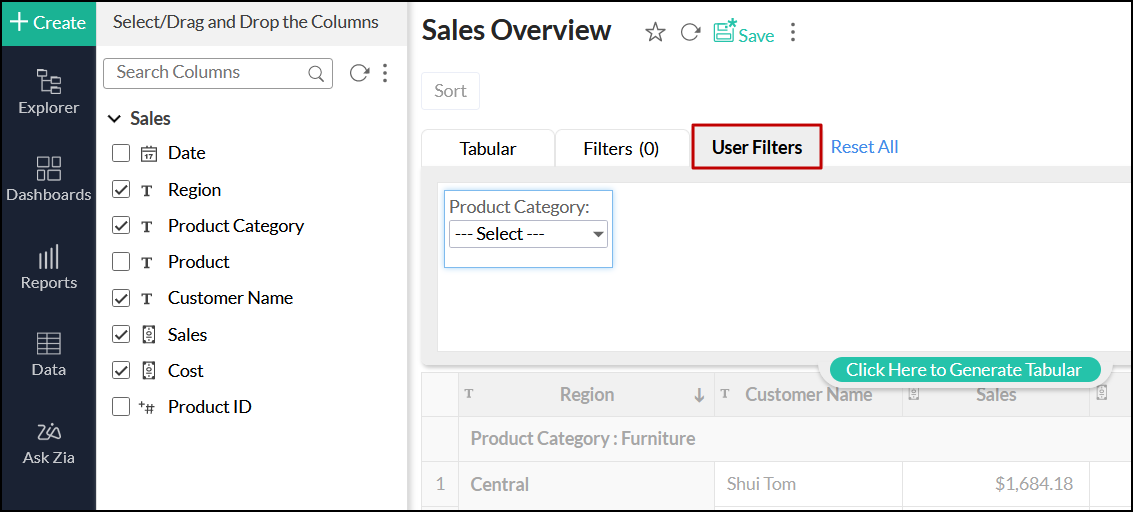Viewport: 1133px width, 512px height.
Task: Click the Reset All link
Action: click(x=864, y=147)
